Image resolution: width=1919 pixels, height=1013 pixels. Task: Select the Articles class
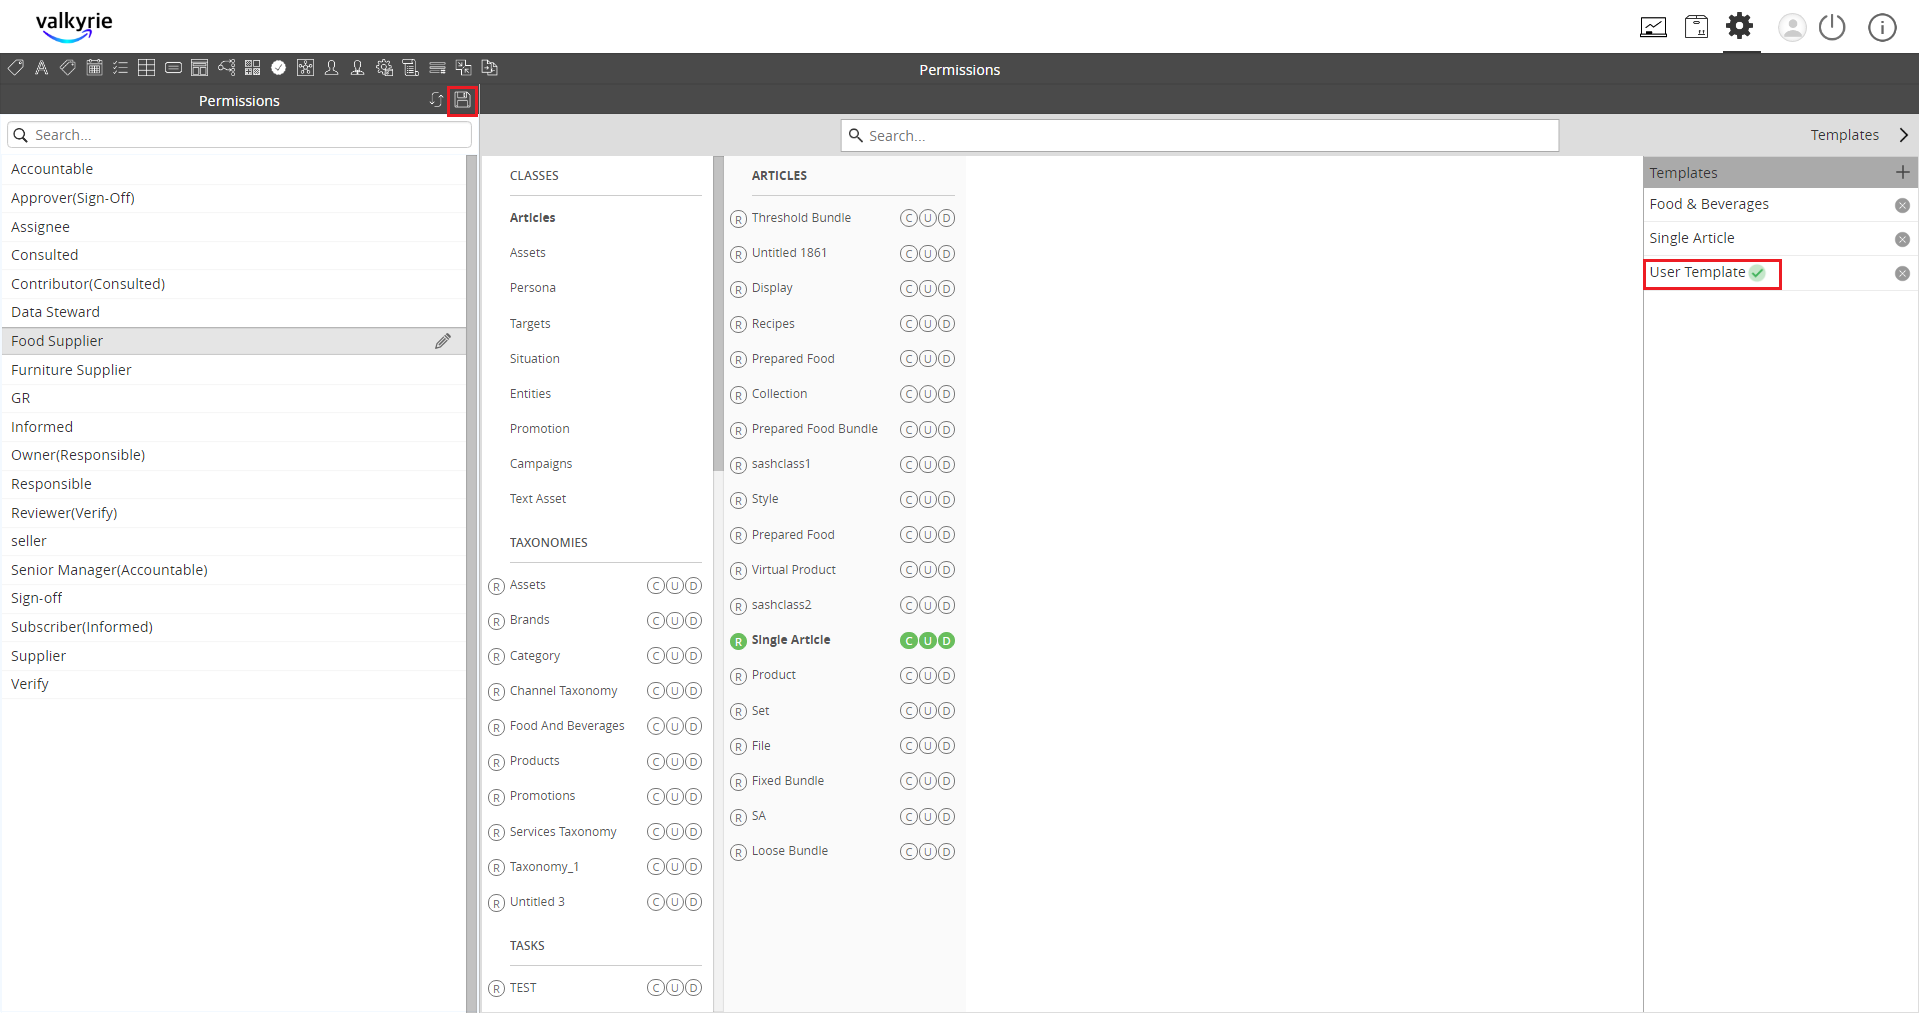pyautogui.click(x=532, y=218)
